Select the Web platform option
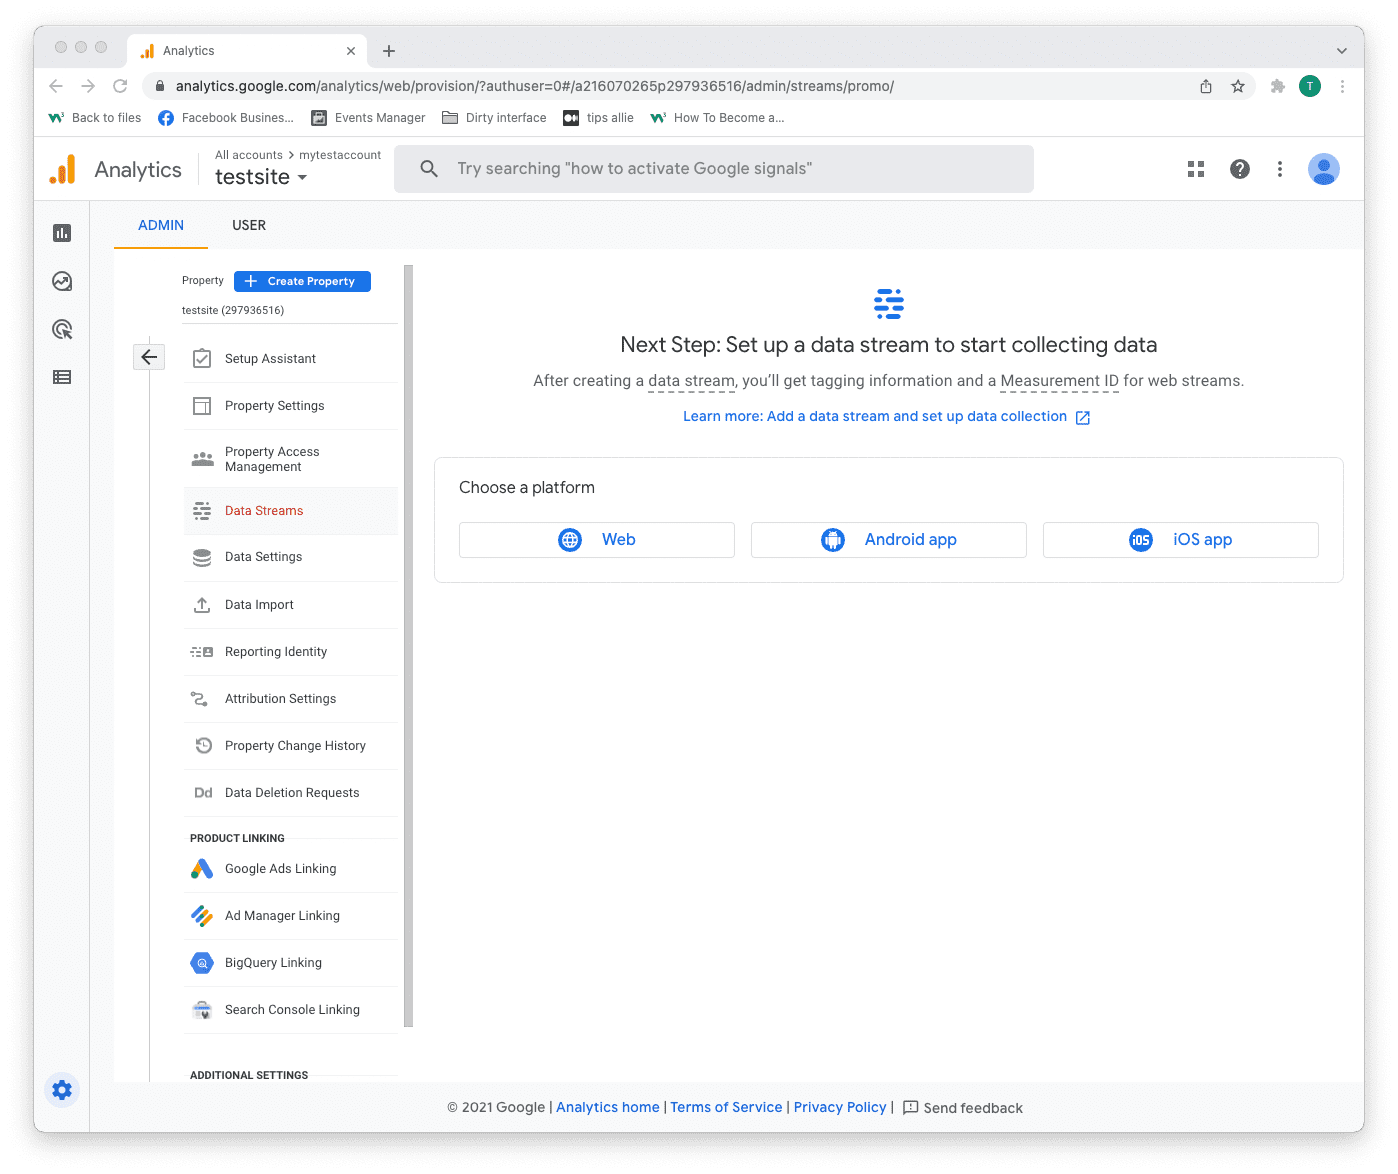 [596, 539]
